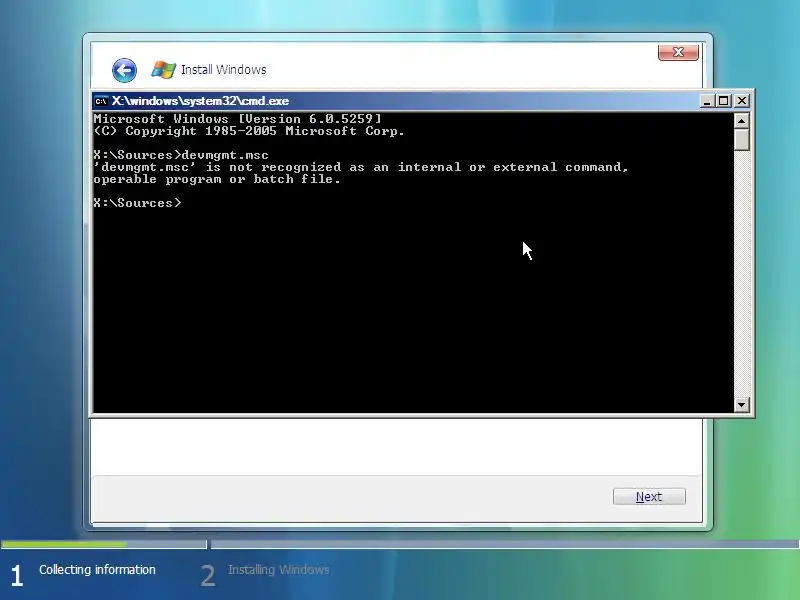Click the 'operable program or batch file' line
800x600 pixels.
tap(217, 180)
